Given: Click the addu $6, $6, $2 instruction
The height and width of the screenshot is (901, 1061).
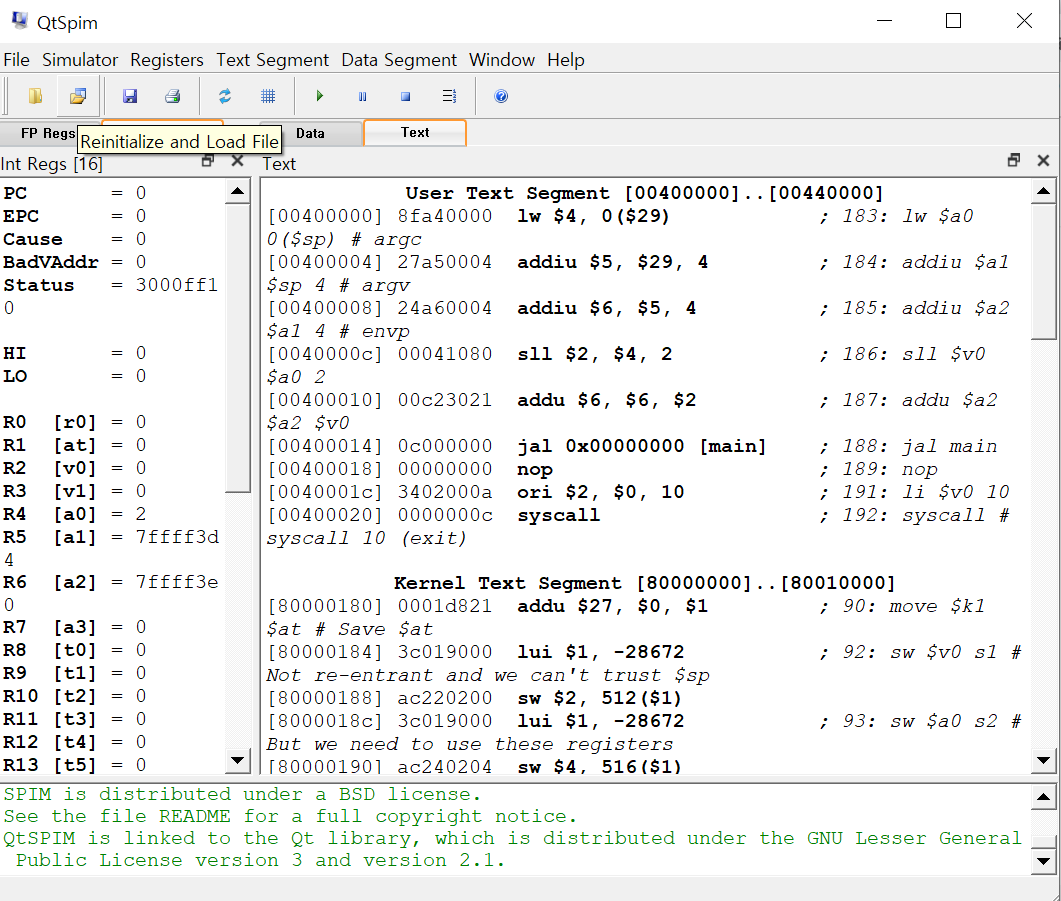Looking at the screenshot, I should [631, 412].
